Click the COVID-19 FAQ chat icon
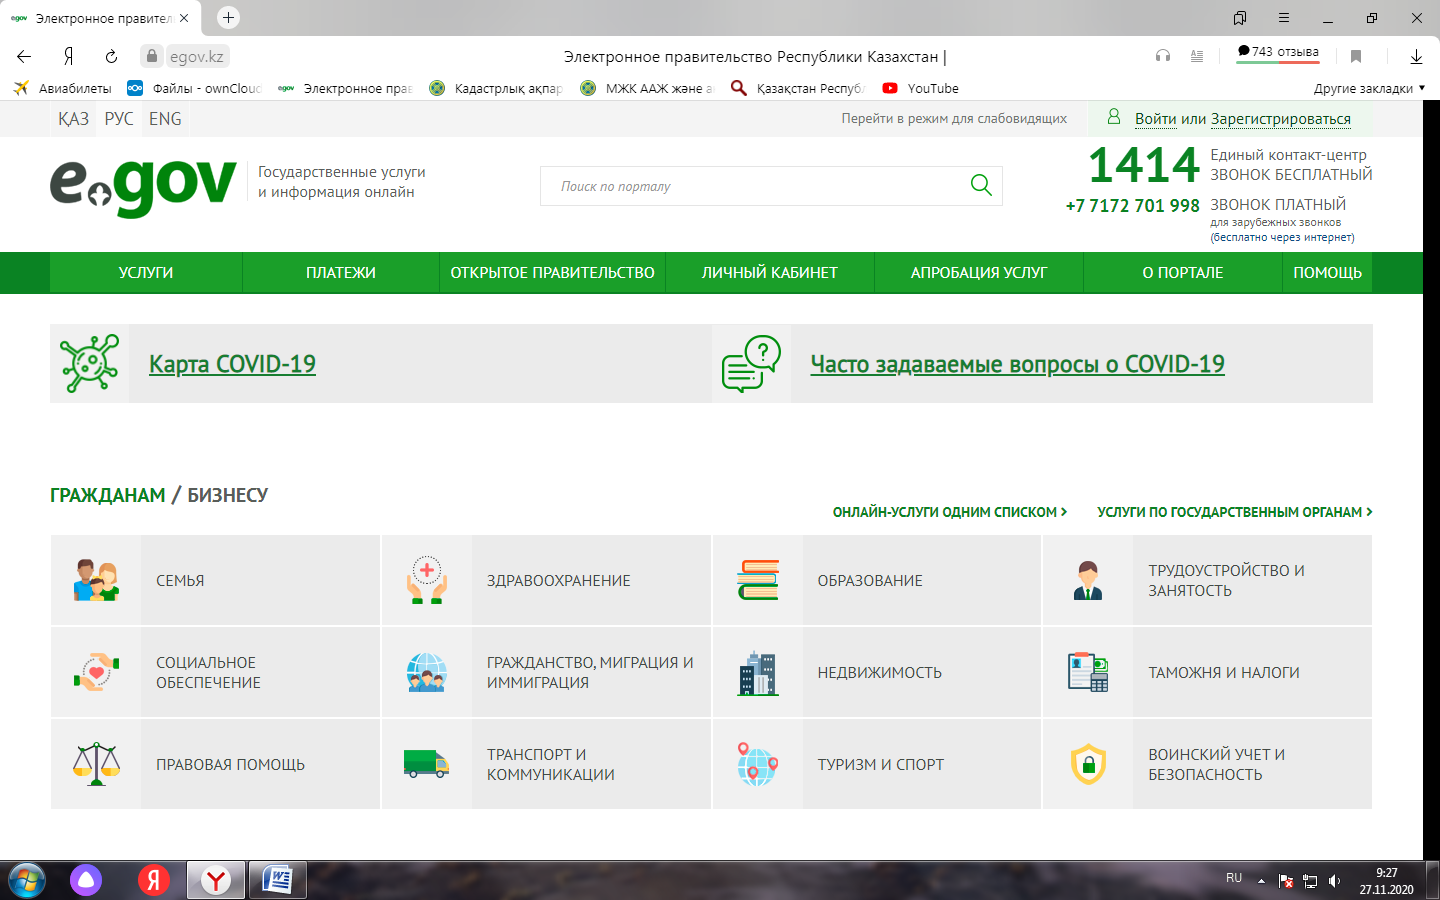Screen dimensions: 1440x900 point(751,363)
